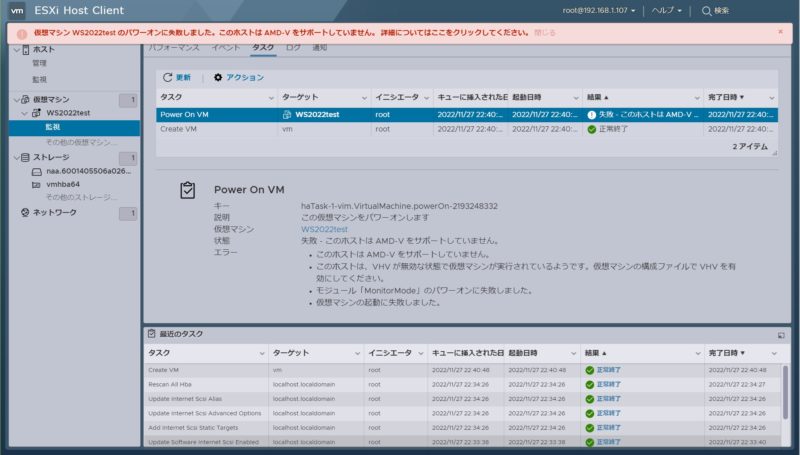Click the actions gear icon
The image size is (800, 455).
(218, 78)
